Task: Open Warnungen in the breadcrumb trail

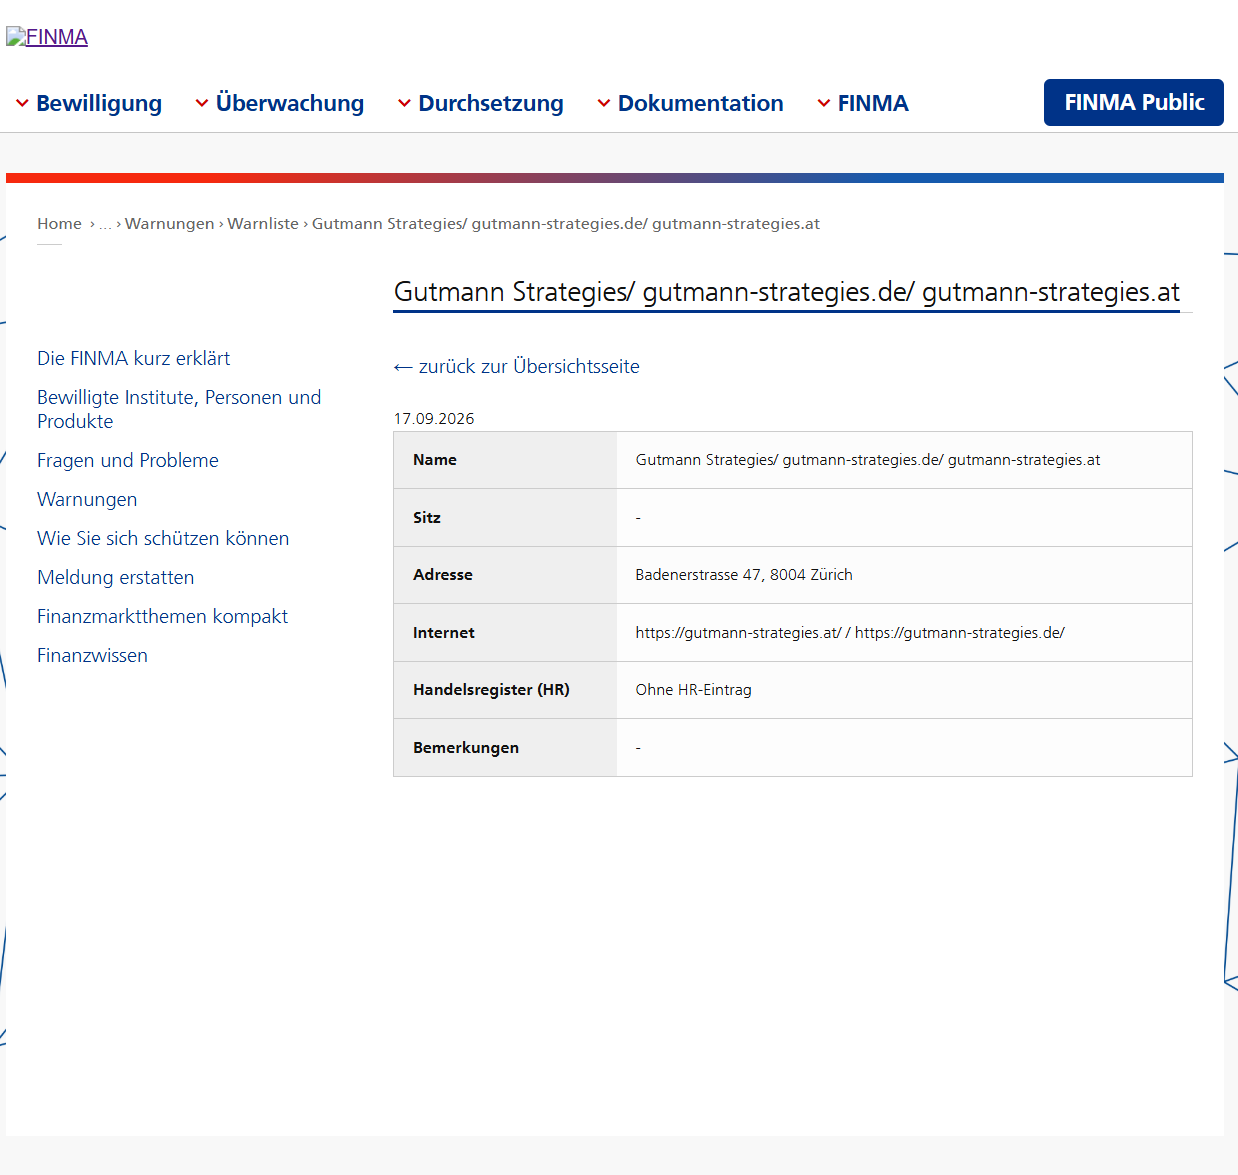Action: tap(170, 224)
